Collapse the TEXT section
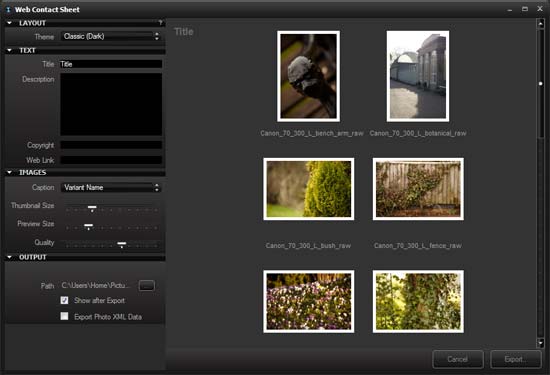 (x=9, y=51)
